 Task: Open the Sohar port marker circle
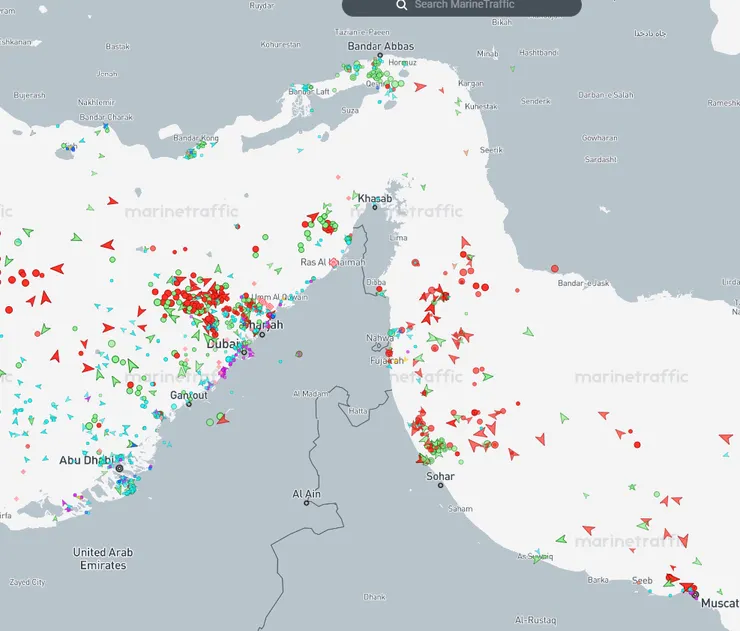[x=440, y=485]
